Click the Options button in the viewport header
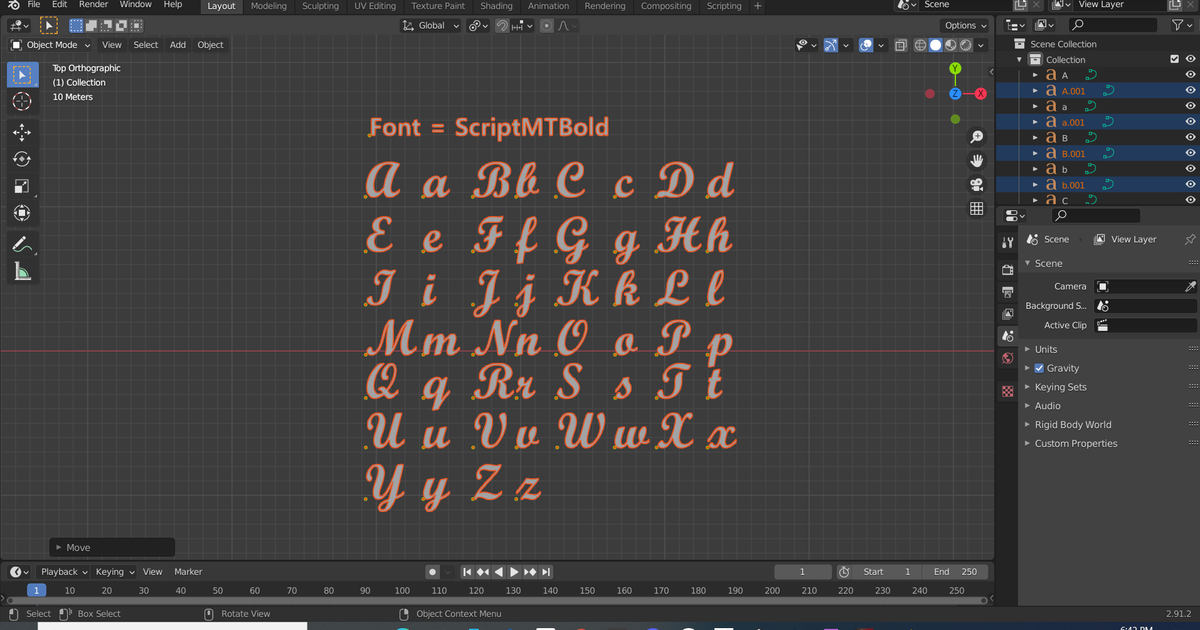 962,25
